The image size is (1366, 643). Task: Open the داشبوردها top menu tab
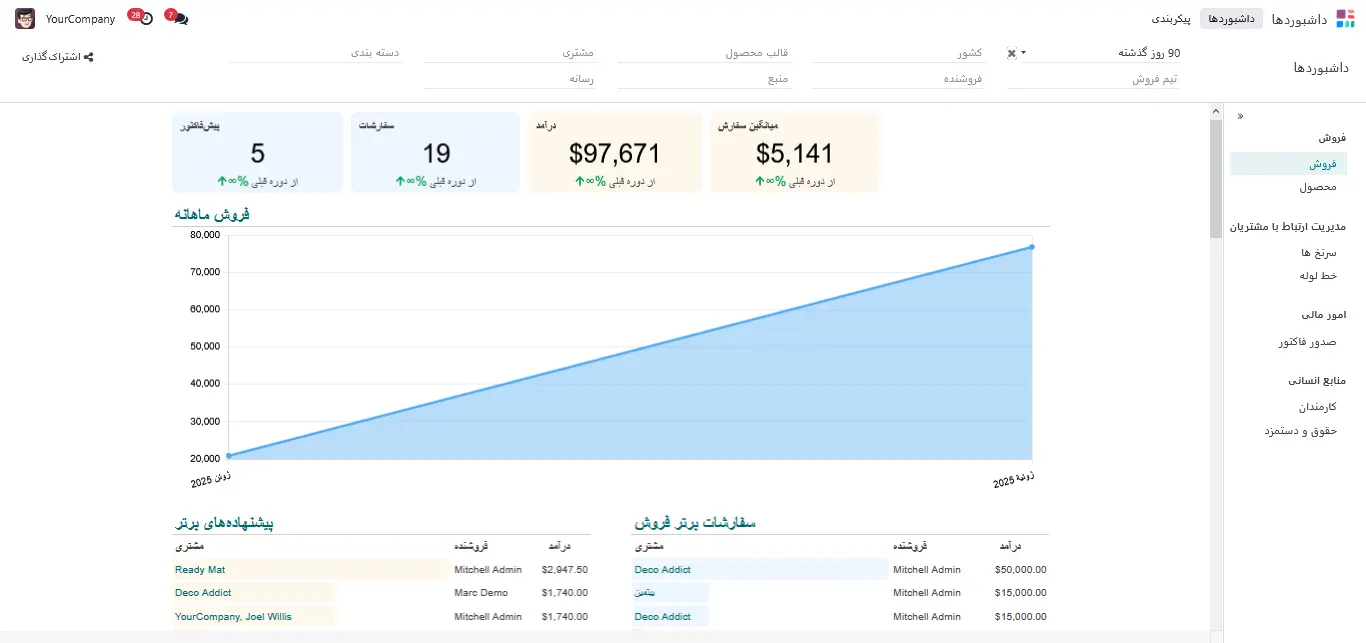click(x=1231, y=19)
